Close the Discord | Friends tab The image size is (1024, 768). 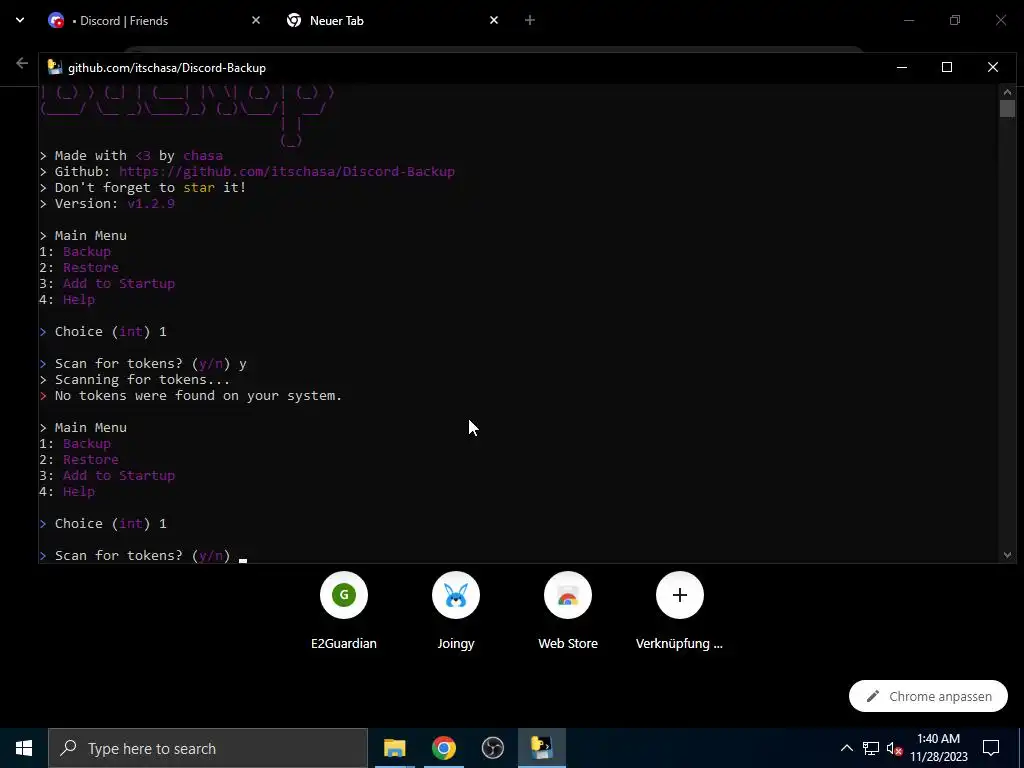[x=256, y=21]
